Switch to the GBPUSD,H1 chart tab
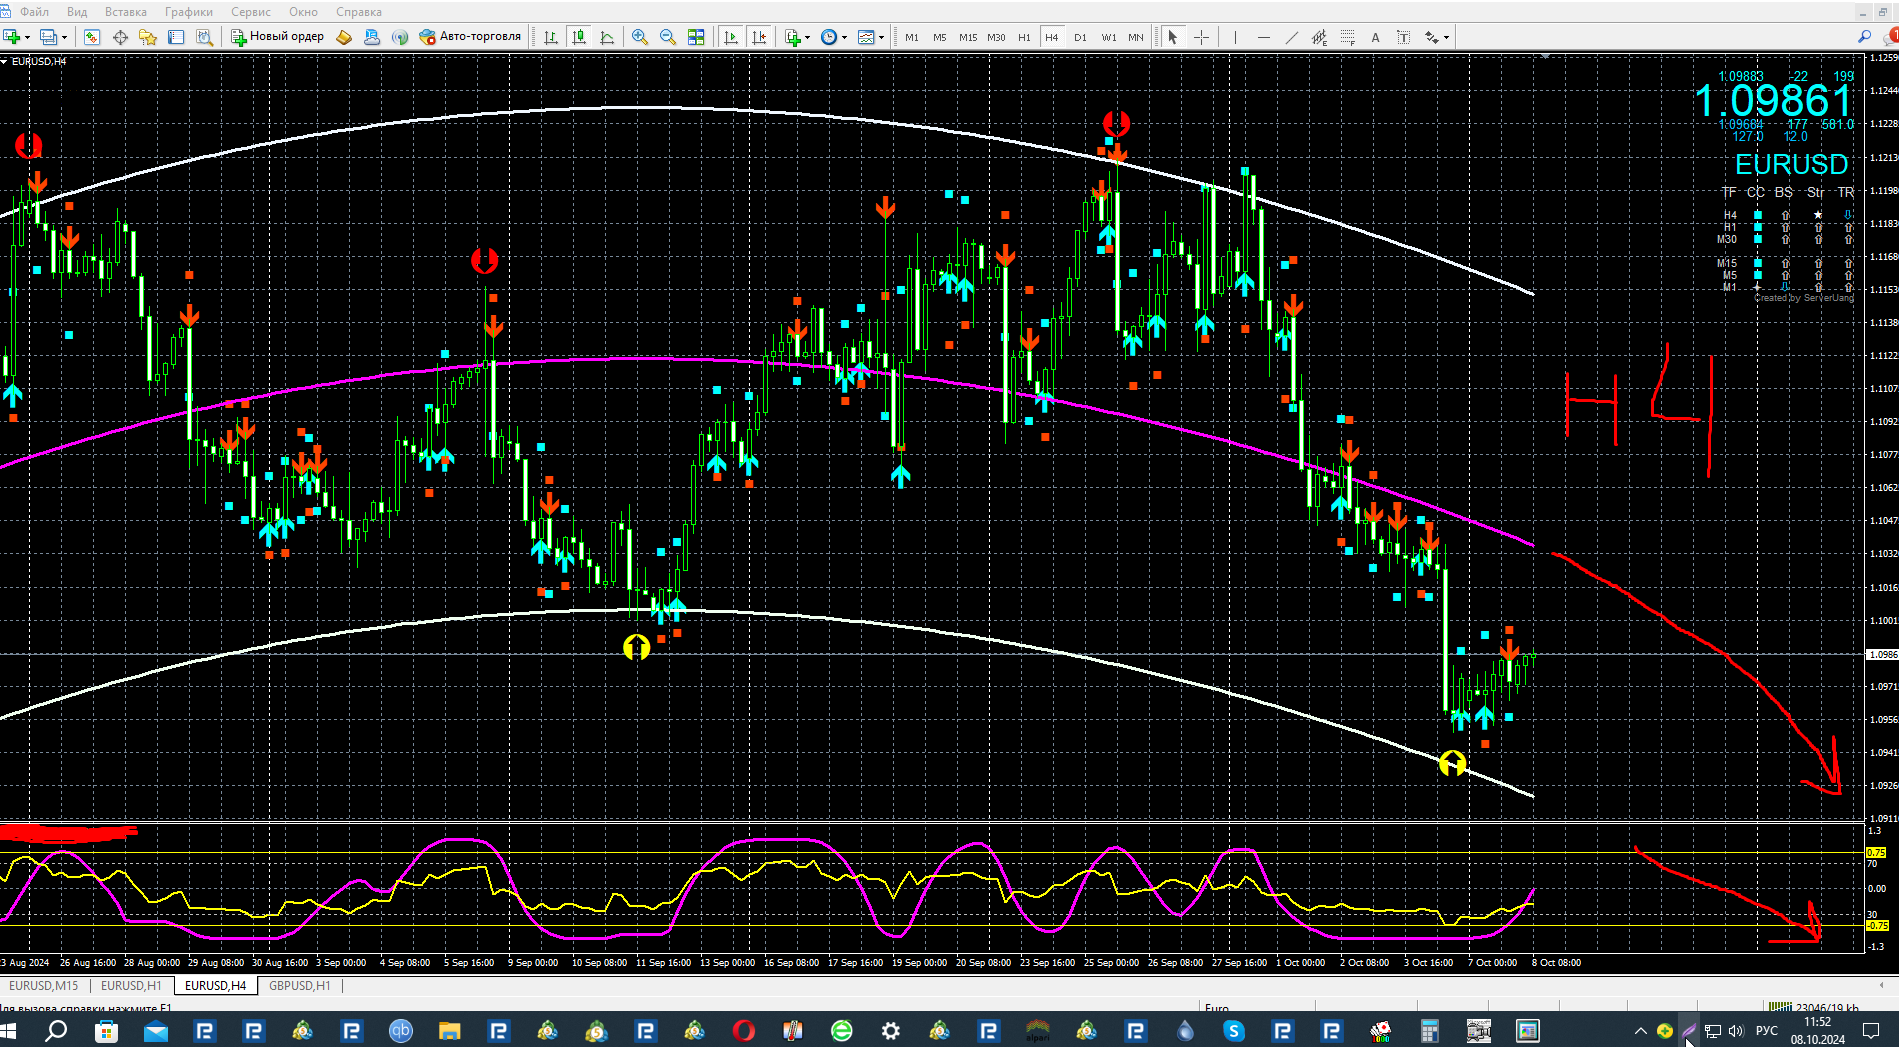 click(x=299, y=985)
